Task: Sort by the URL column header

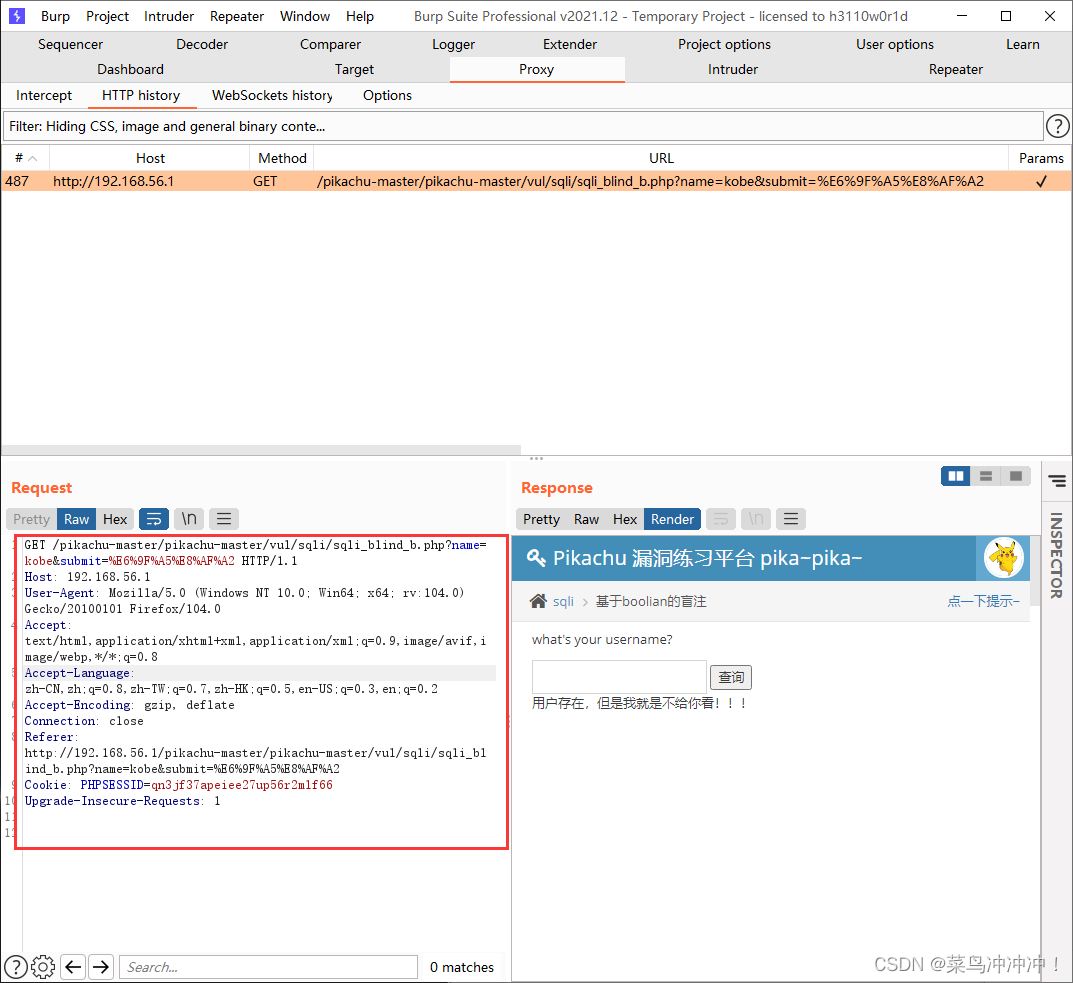Action: tap(661, 158)
